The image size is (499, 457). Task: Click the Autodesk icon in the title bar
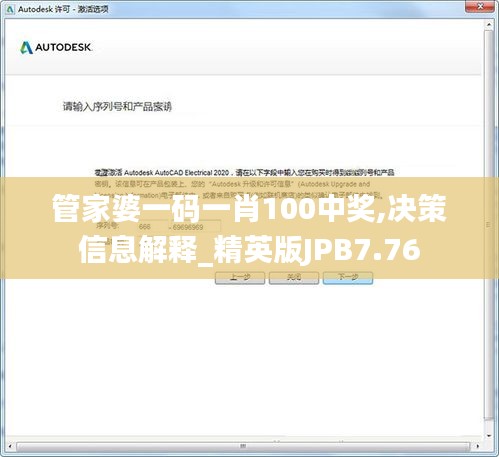10,9
